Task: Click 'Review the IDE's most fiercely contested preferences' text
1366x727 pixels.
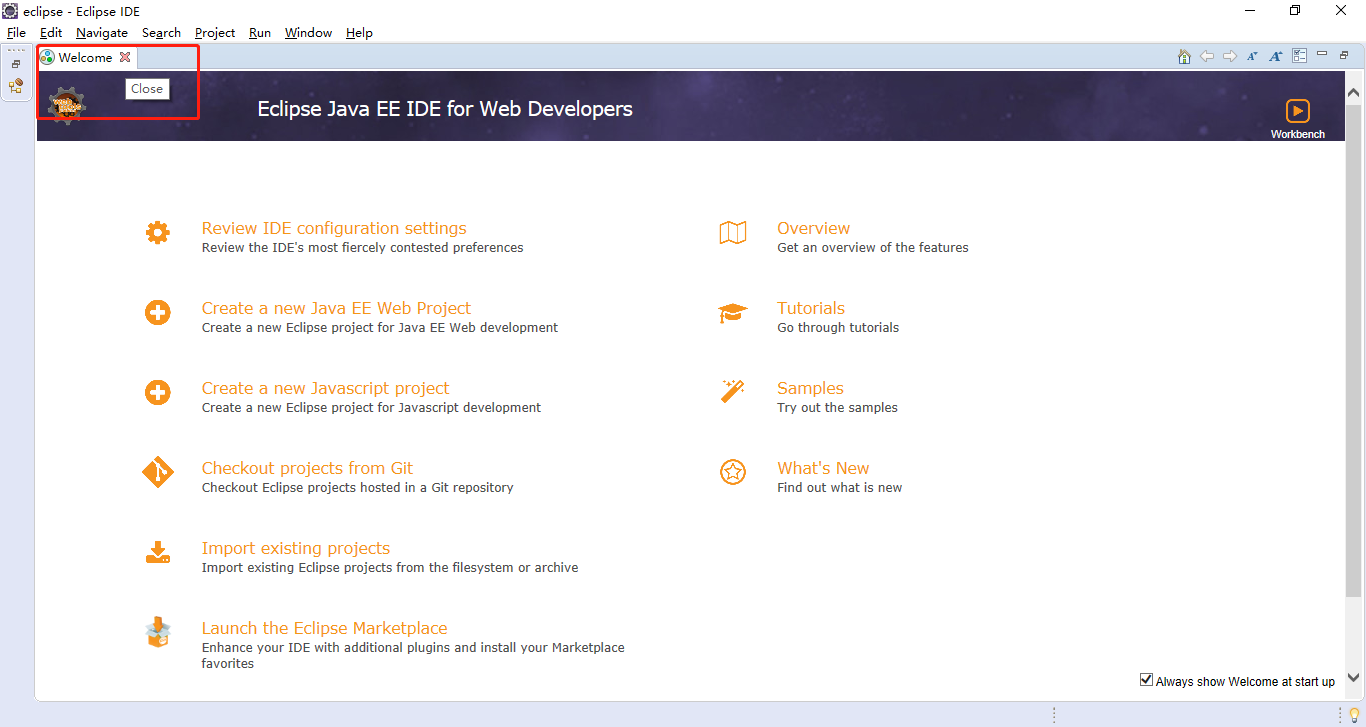Action: (x=362, y=247)
